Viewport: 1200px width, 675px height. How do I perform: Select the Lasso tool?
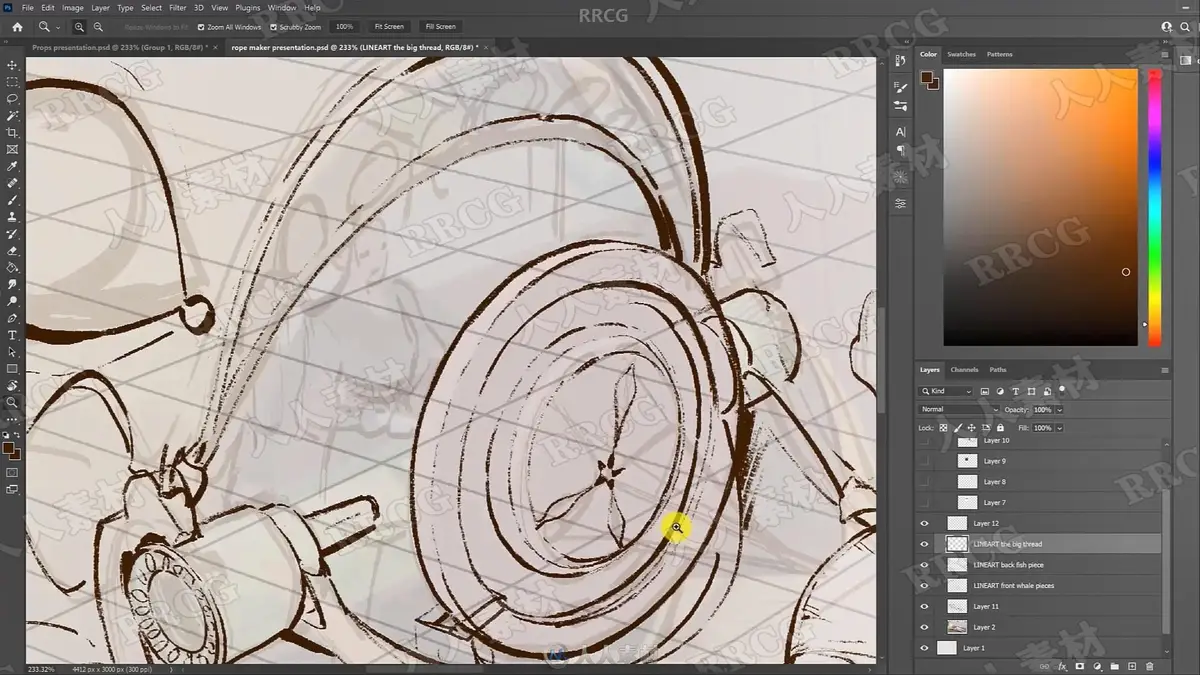point(12,99)
